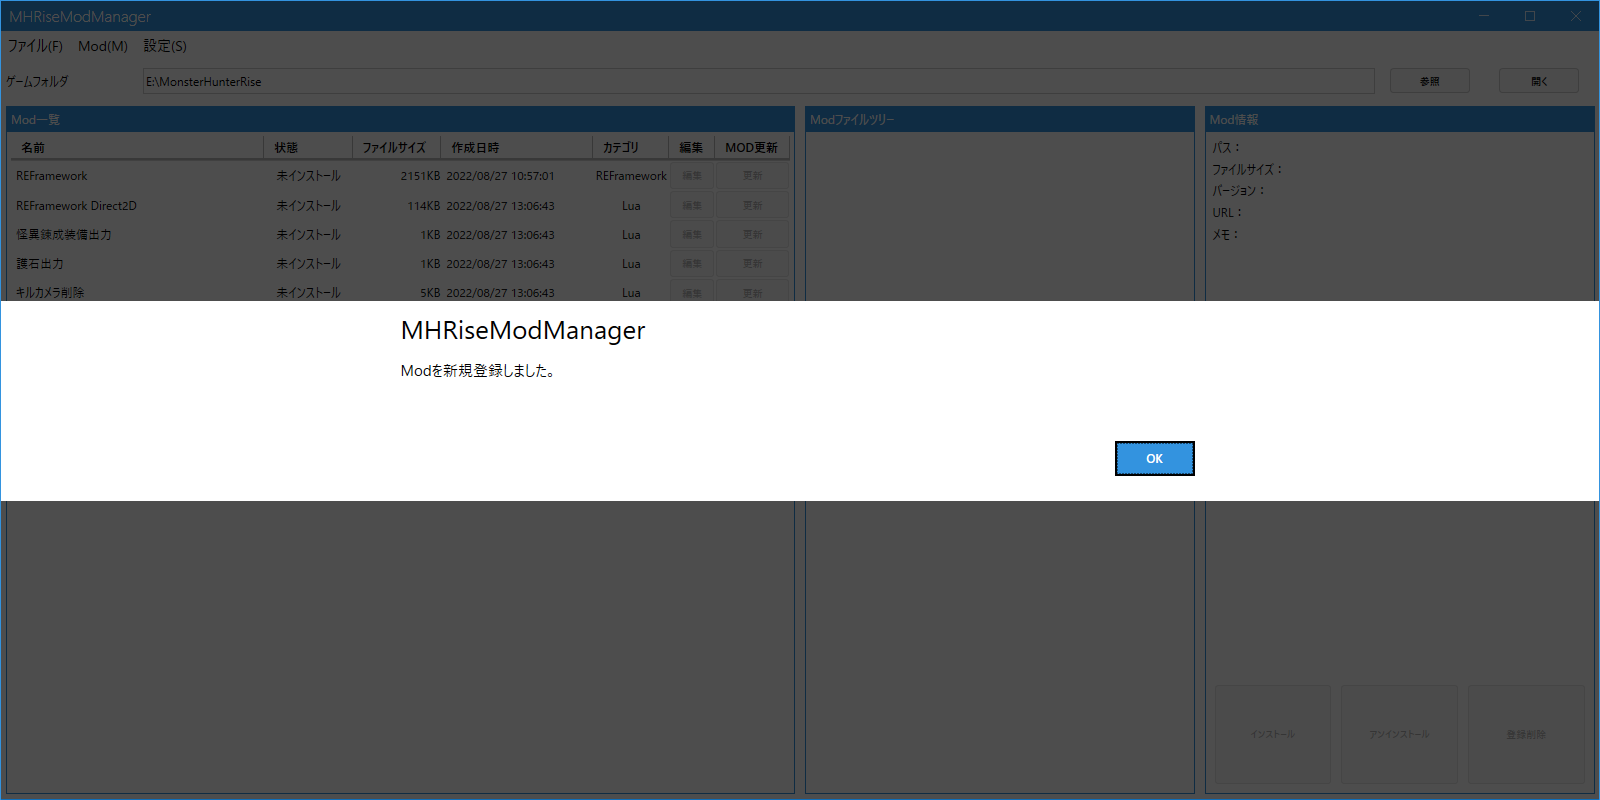Viewport: 1600px width, 800px height.
Task: Click the 5KB file size cell
Action: (430, 293)
